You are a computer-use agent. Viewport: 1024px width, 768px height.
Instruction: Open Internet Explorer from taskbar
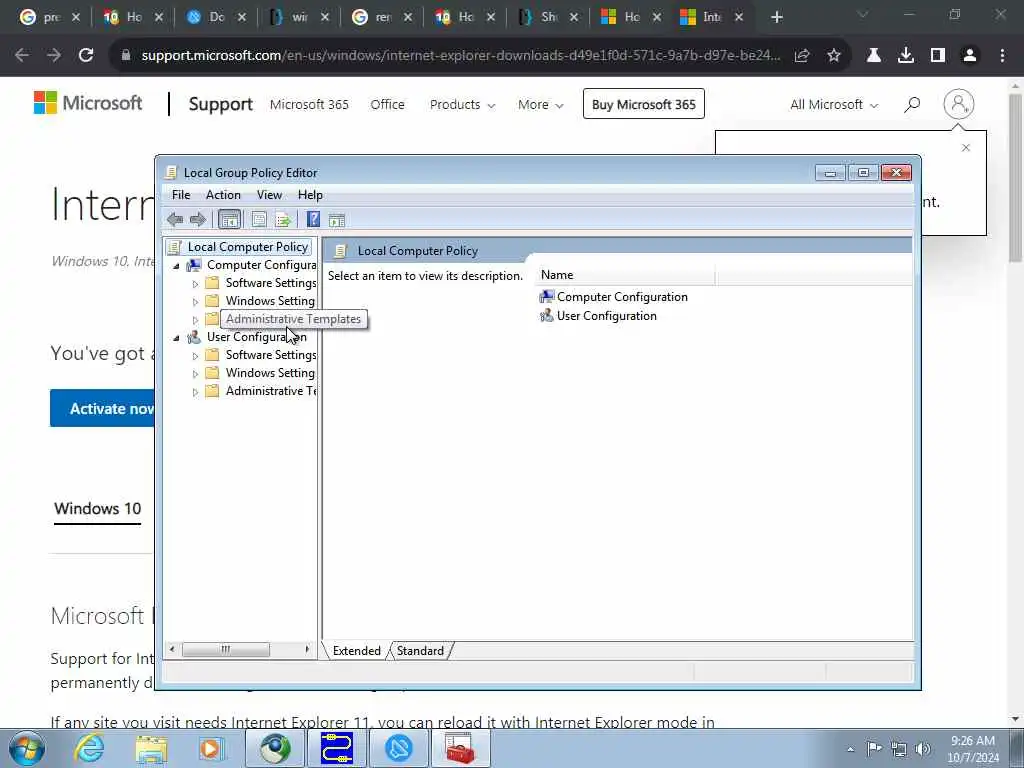click(89, 748)
